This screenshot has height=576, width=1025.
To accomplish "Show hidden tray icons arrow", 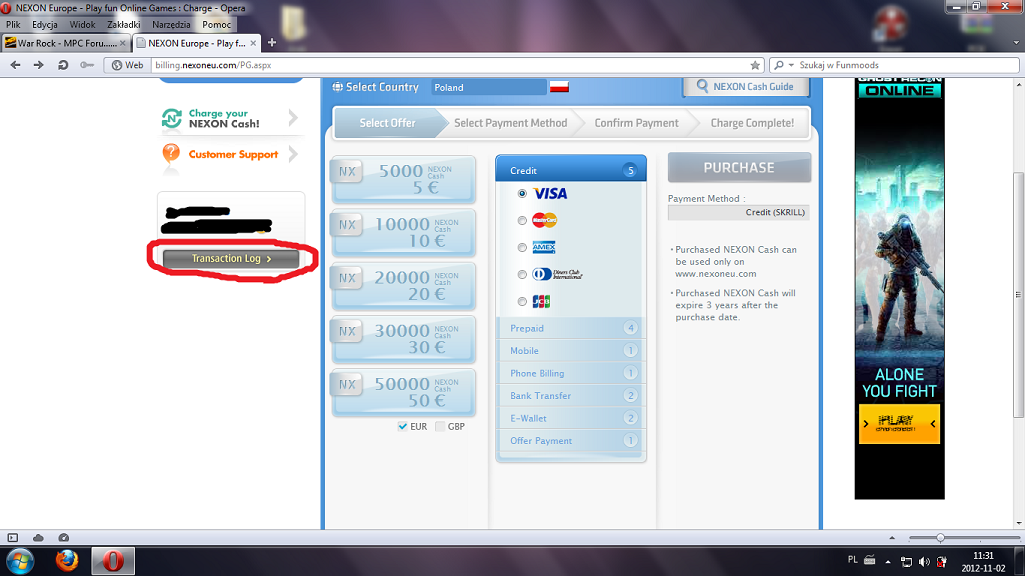I will click(x=888, y=562).
